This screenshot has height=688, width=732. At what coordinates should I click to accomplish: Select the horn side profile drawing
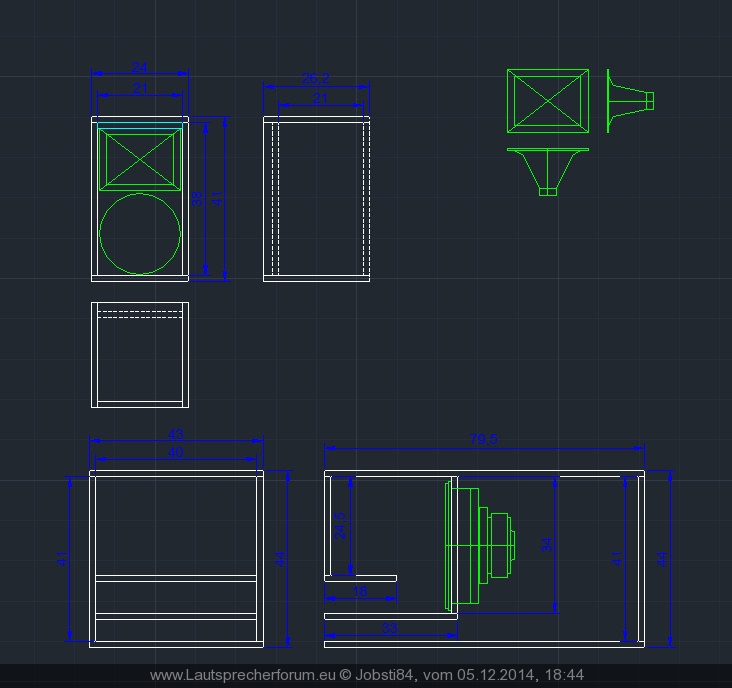click(x=629, y=100)
